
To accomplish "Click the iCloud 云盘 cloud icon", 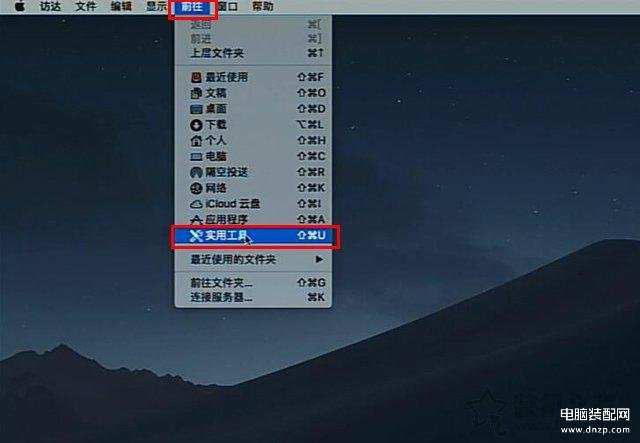I will (196, 204).
